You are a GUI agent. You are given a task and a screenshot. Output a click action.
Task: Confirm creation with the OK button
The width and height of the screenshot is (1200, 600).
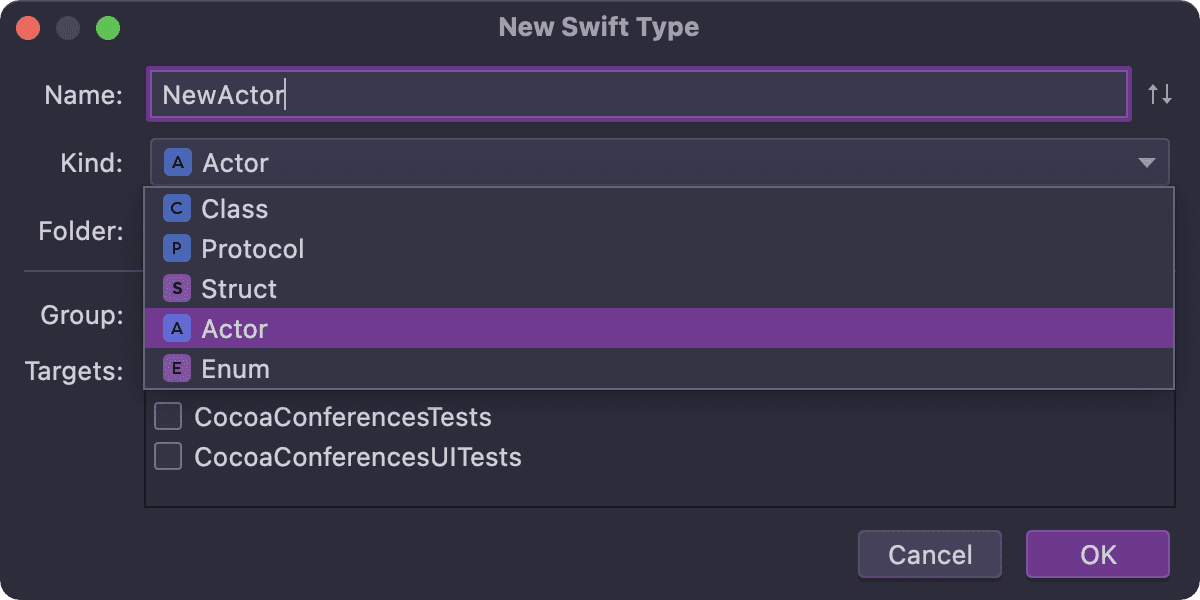[x=1097, y=554]
